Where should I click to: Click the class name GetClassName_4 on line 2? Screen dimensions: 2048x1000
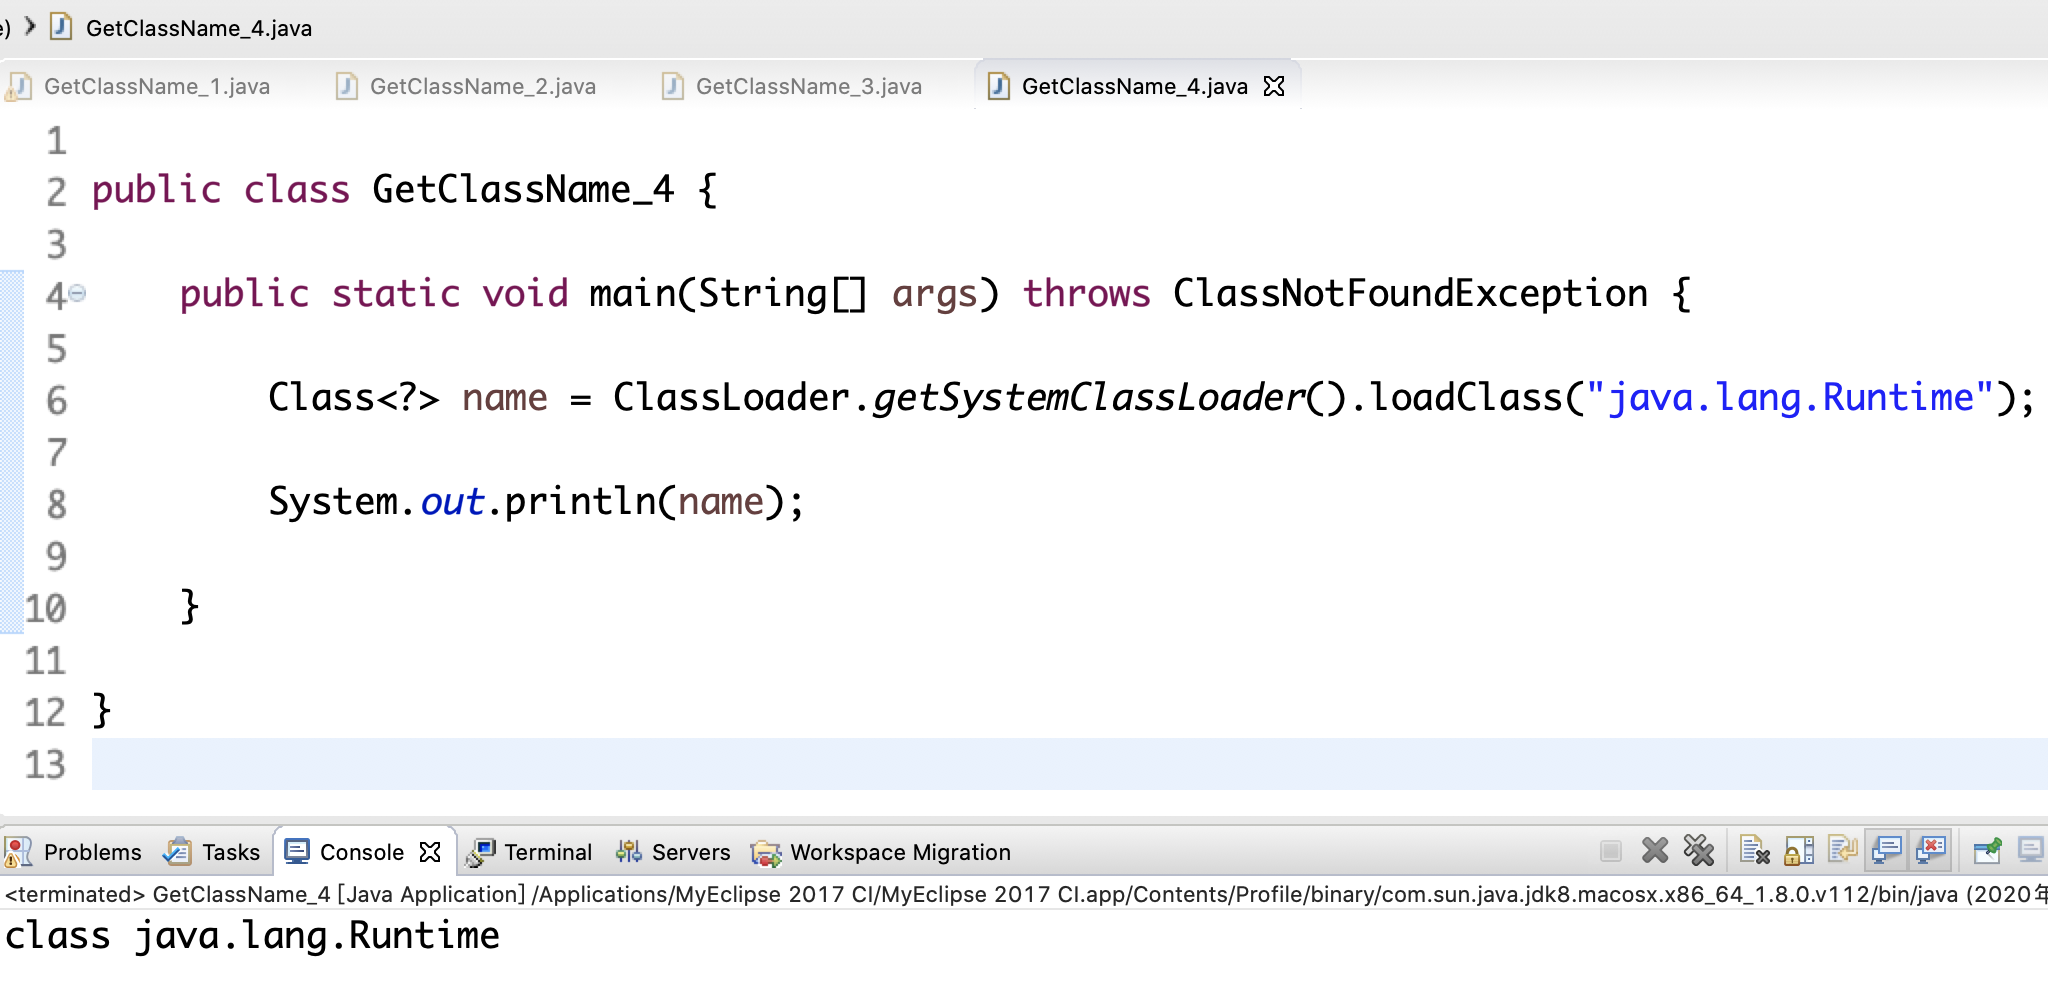coord(523,190)
